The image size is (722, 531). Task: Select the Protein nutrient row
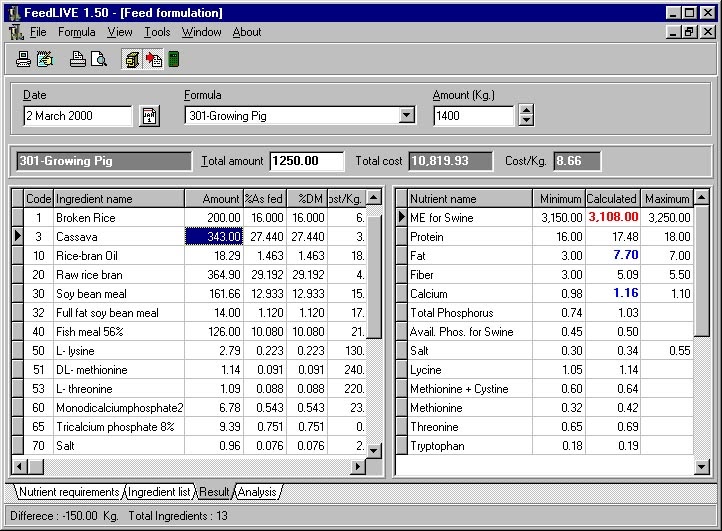tap(544, 237)
